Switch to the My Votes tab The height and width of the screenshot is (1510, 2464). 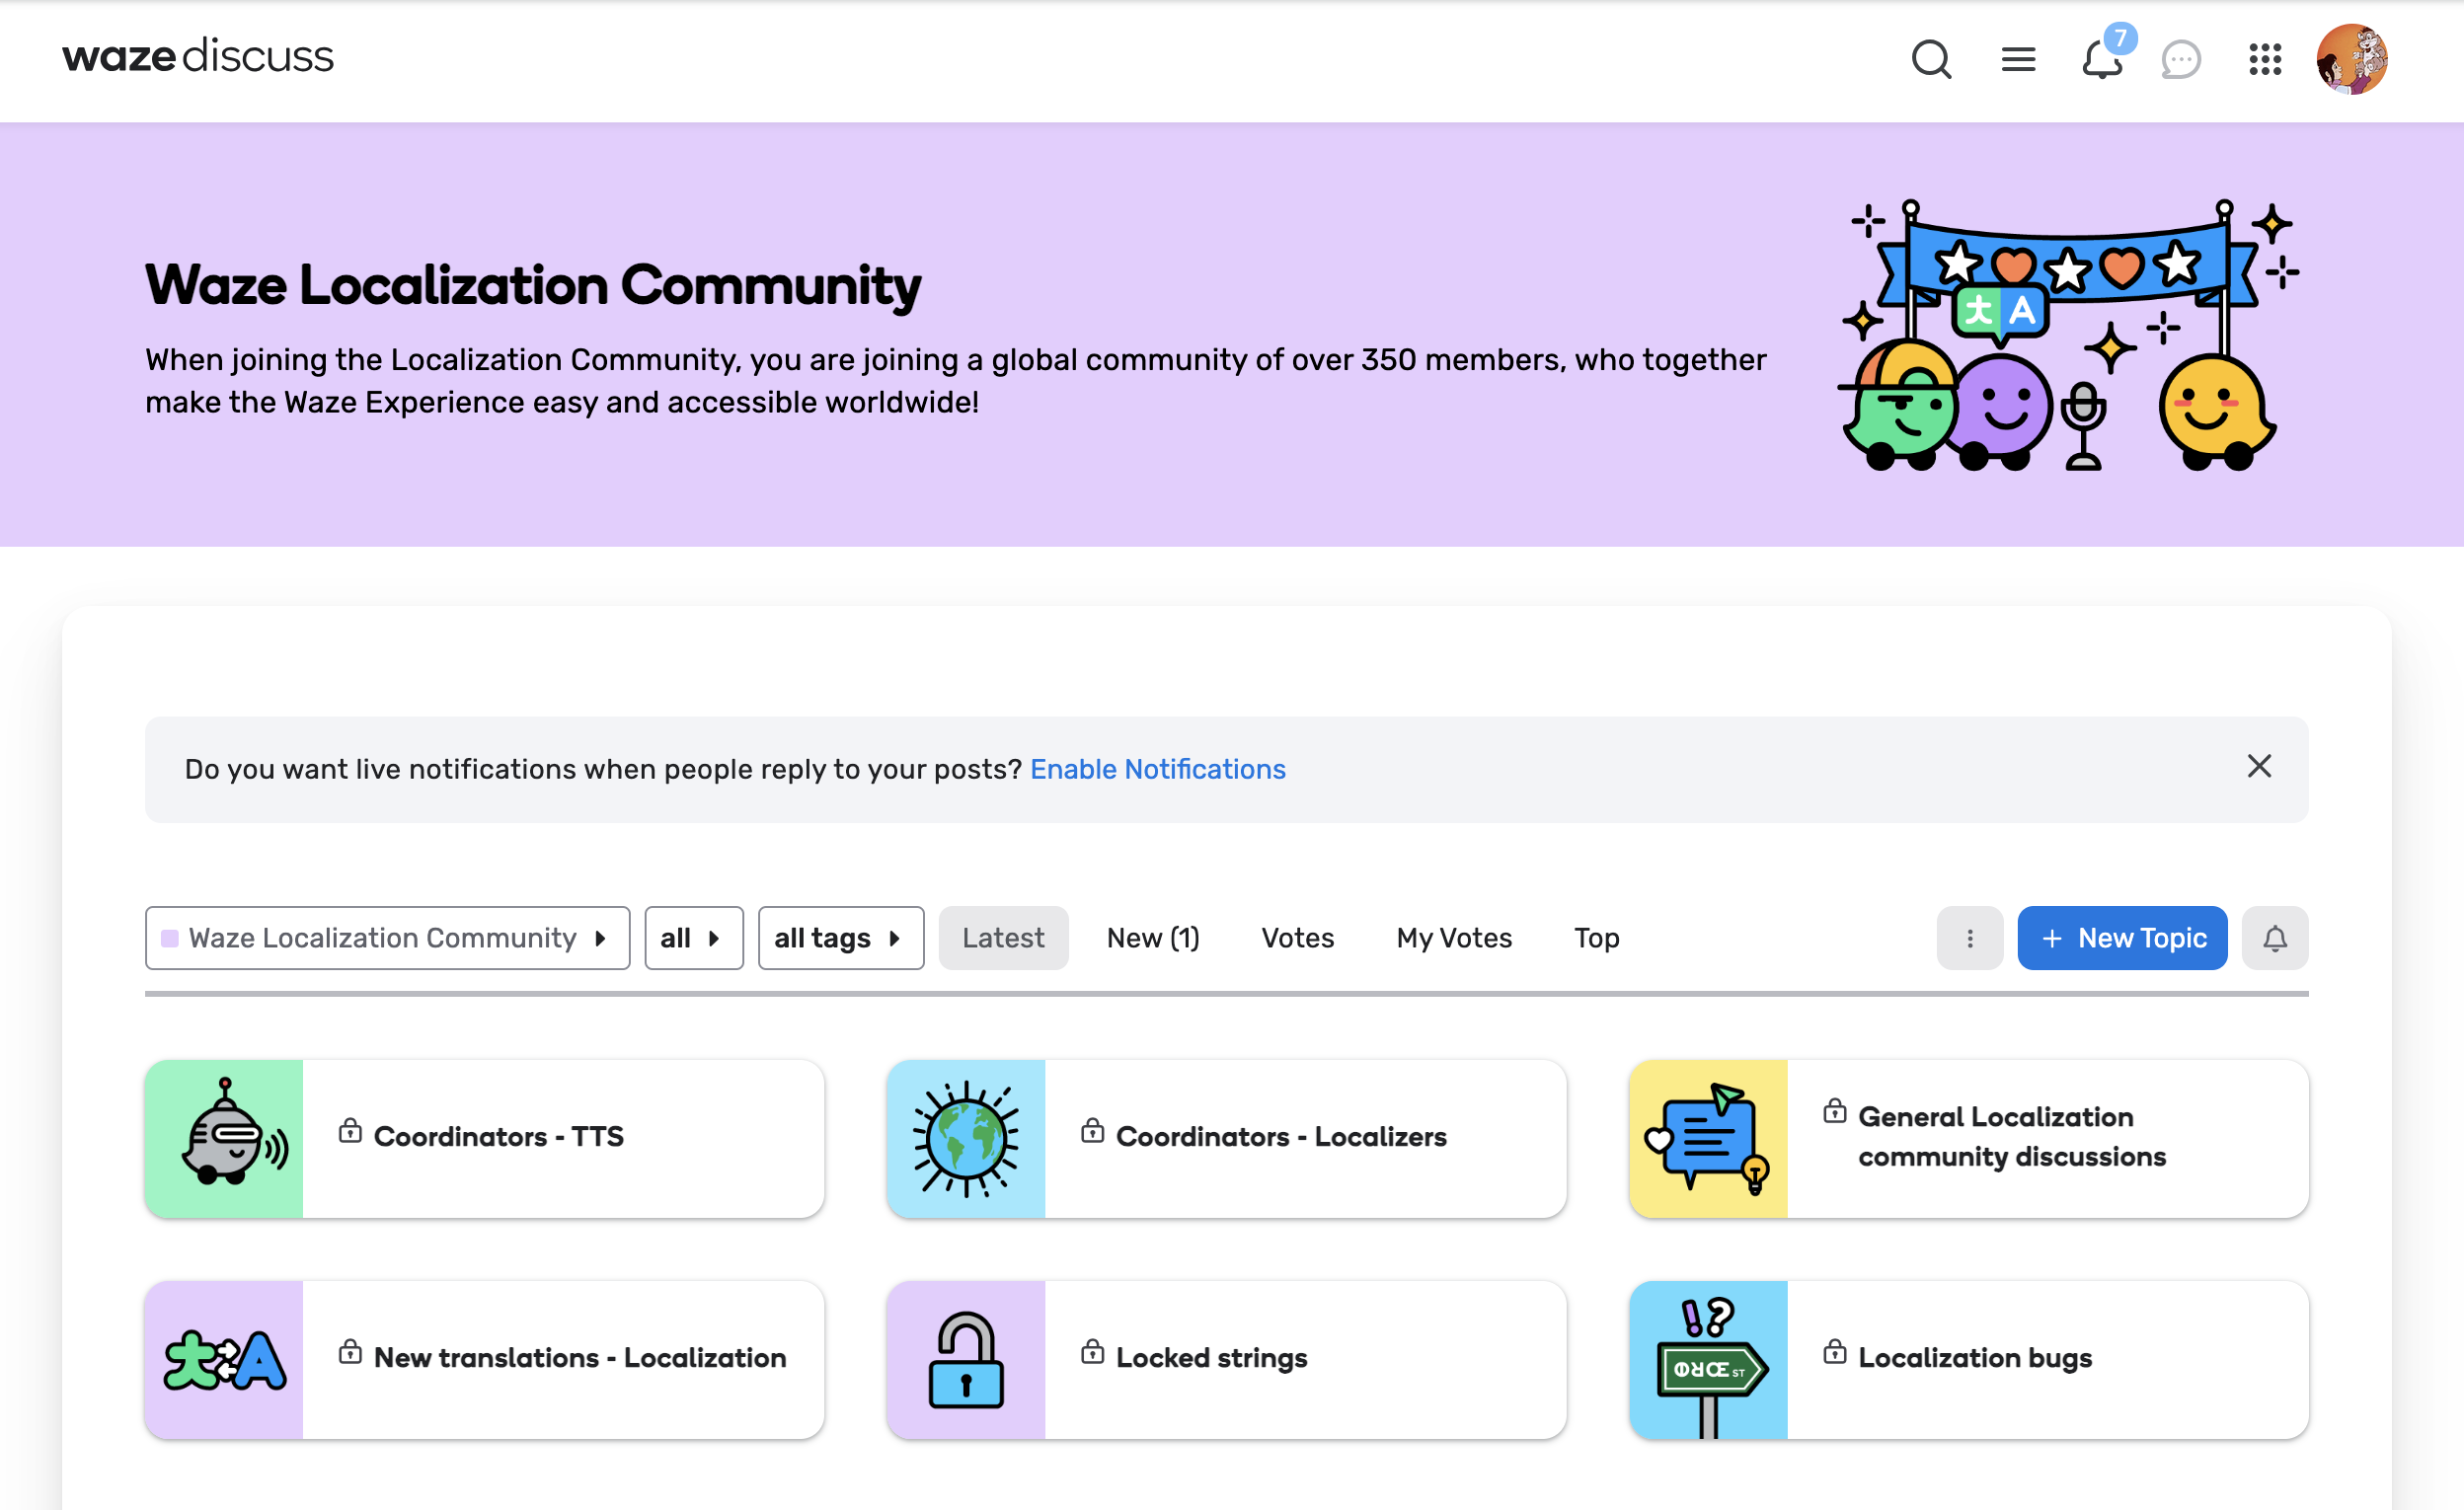[x=1454, y=938]
